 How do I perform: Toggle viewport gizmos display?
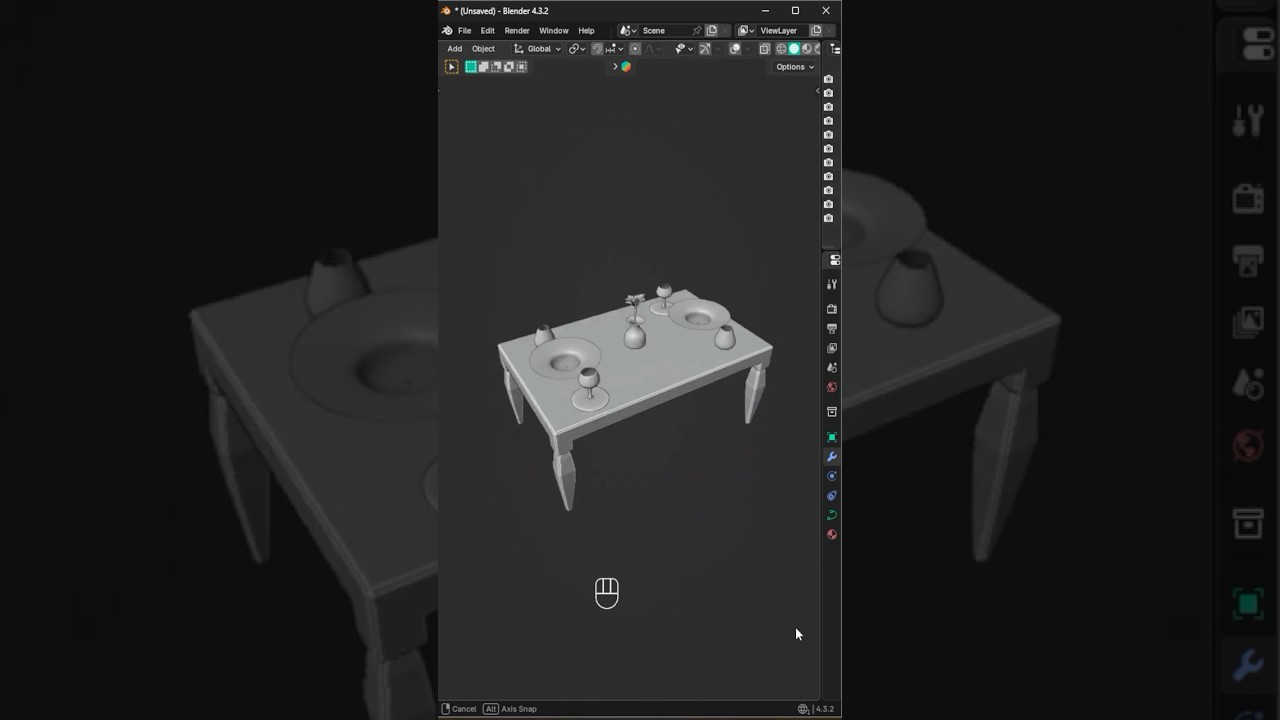pyautogui.click(x=705, y=49)
